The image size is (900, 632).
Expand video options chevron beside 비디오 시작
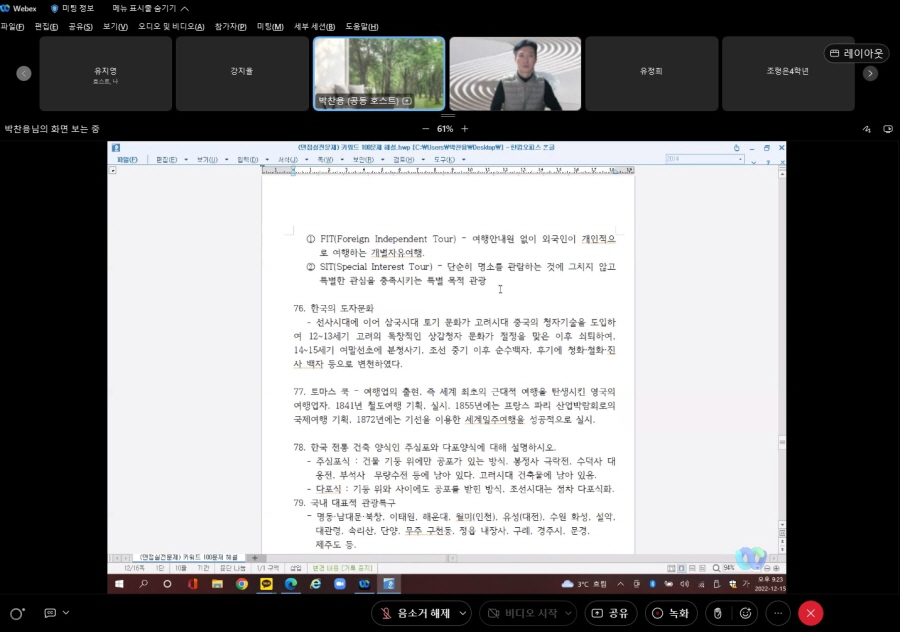coord(566,613)
